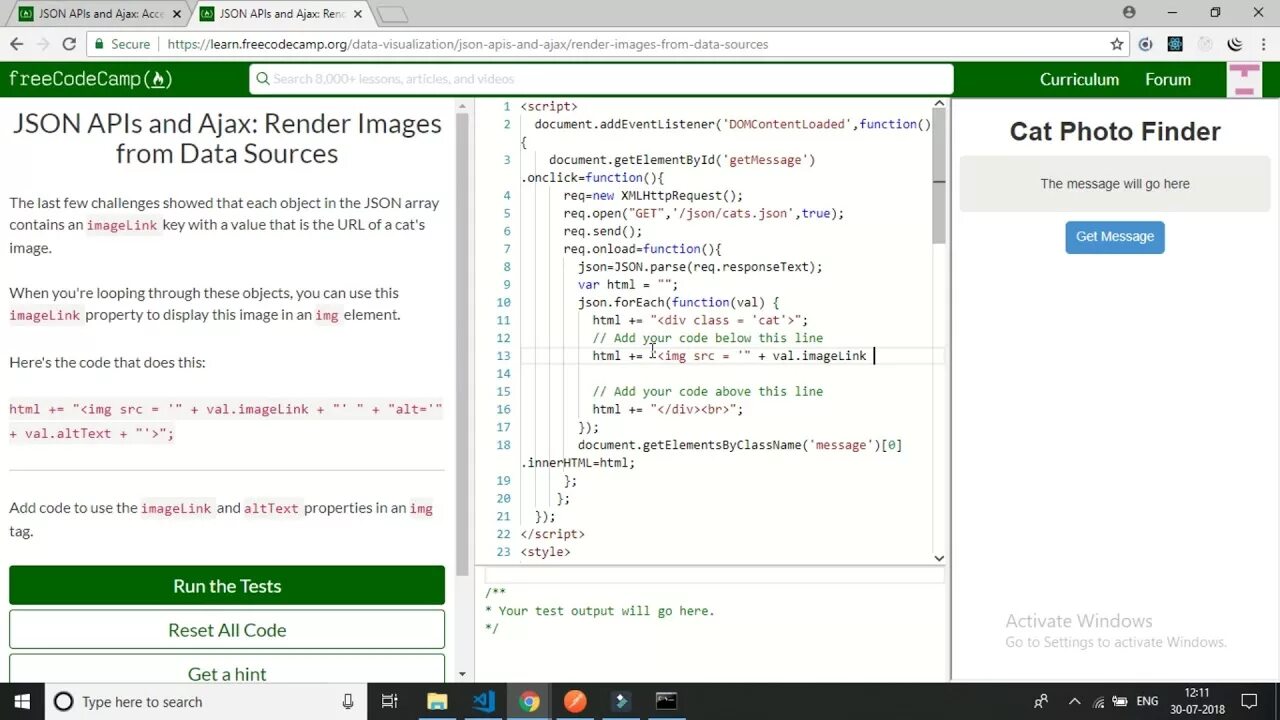Image resolution: width=1280 pixels, height=720 pixels.
Task: Open the Forum link
Action: [1168, 79]
